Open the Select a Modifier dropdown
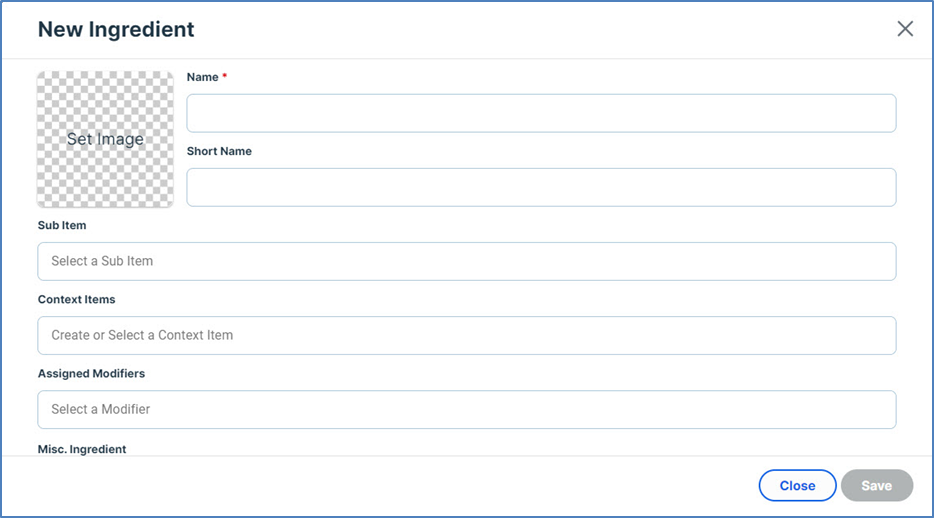The image size is (934, 518). click(x=467, y=409)
